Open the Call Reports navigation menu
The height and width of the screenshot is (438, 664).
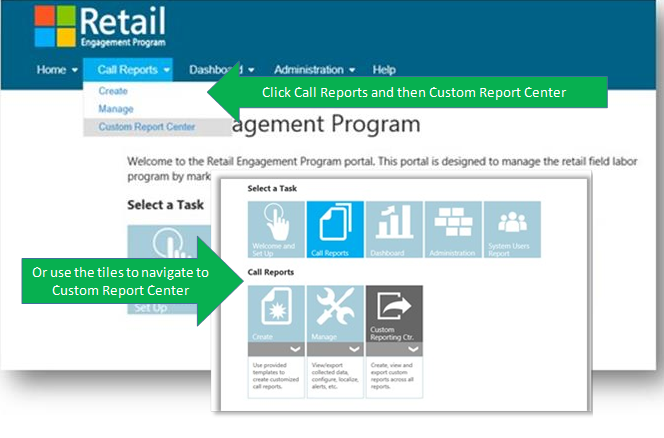(x=133, y=70)
